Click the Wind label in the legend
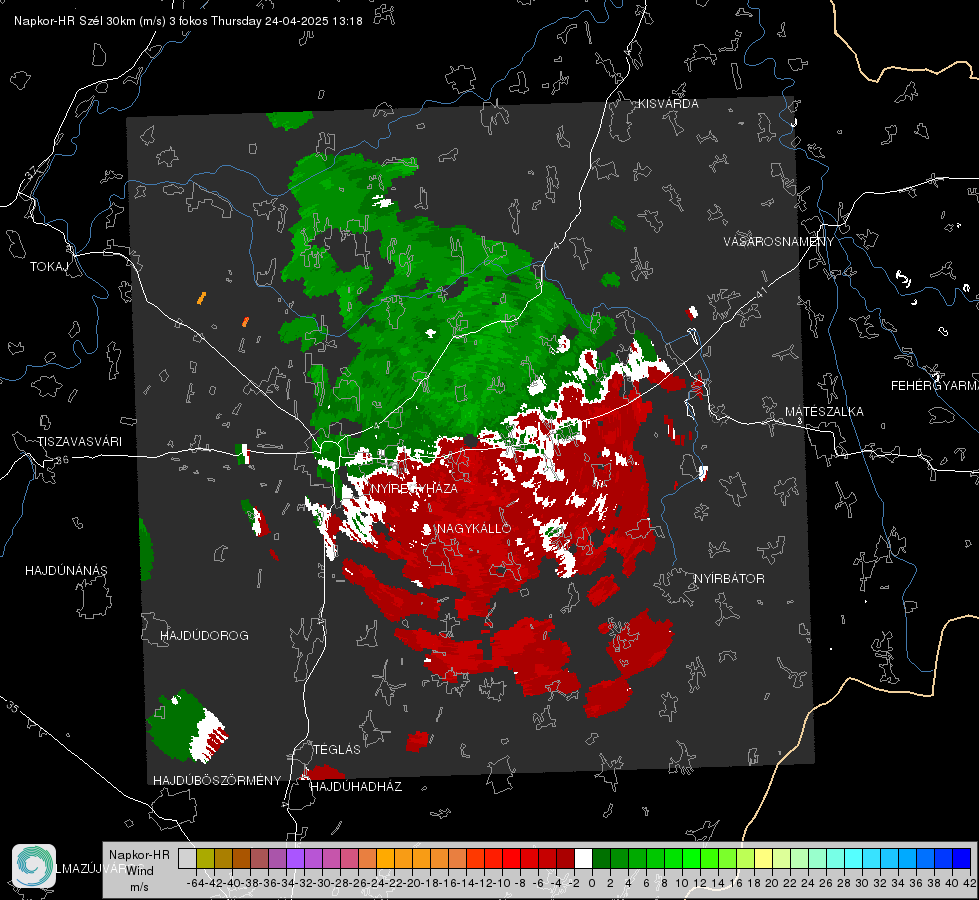Screen dimensions: 979x900 point(140,870)
